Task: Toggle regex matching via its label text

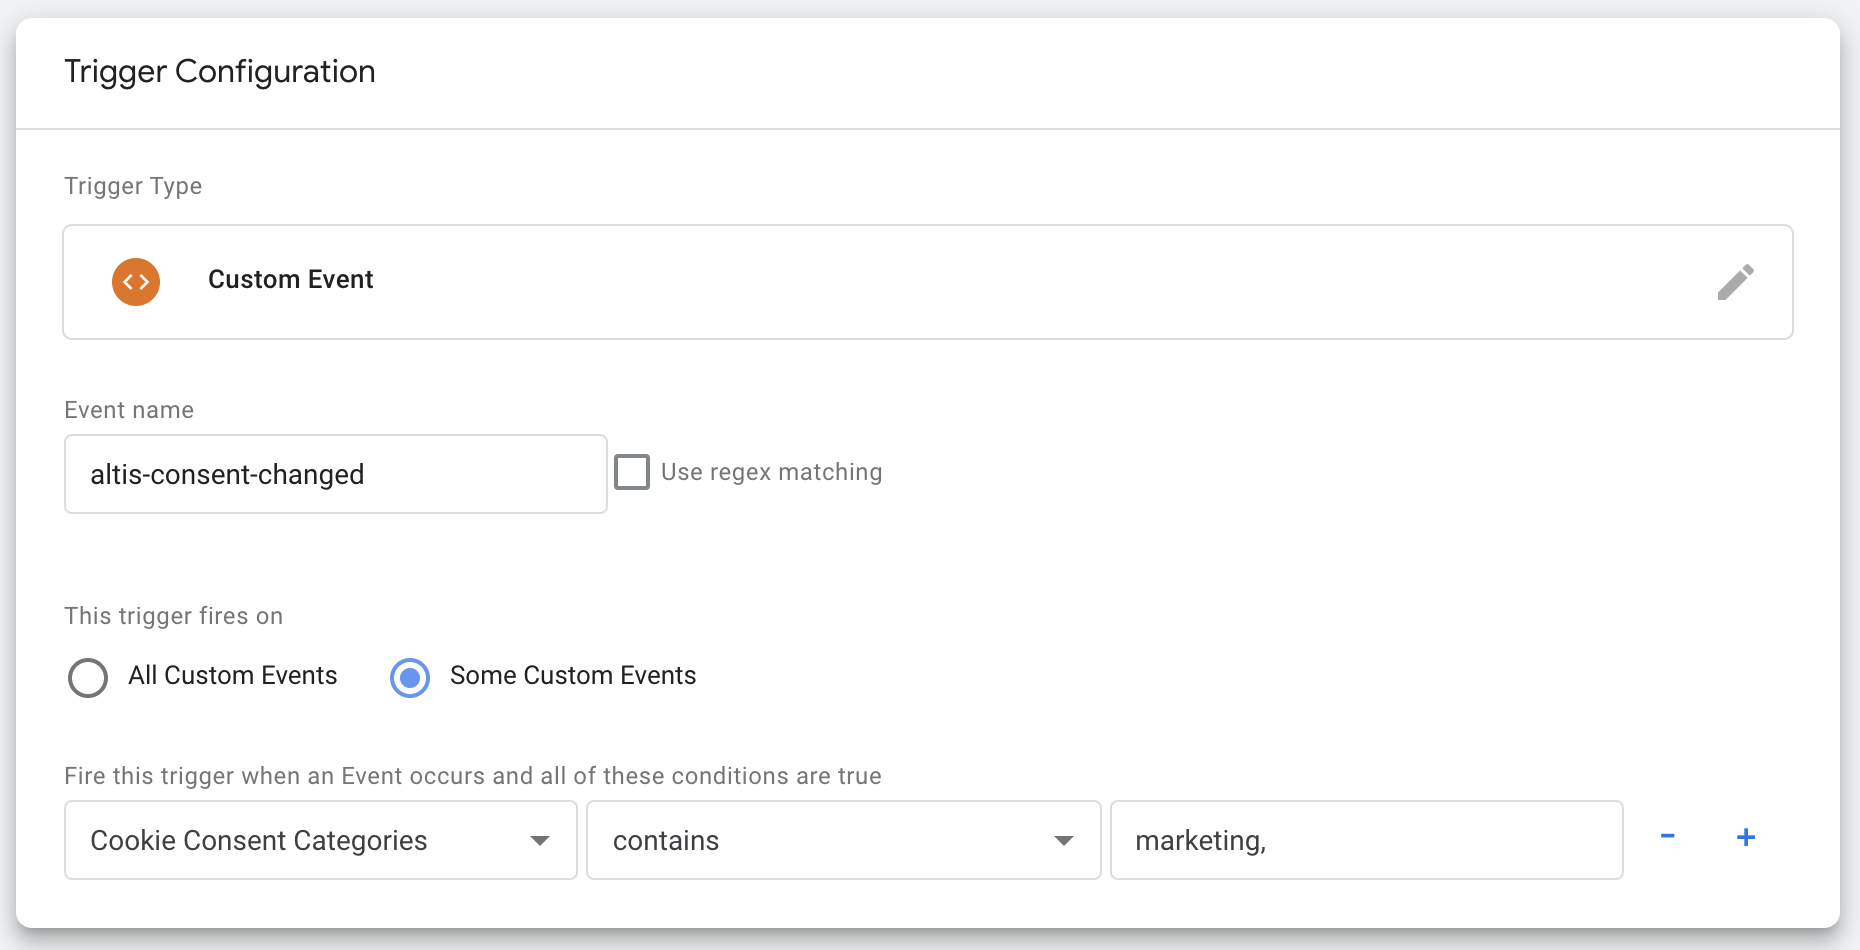Action: (x=771, y=471)
